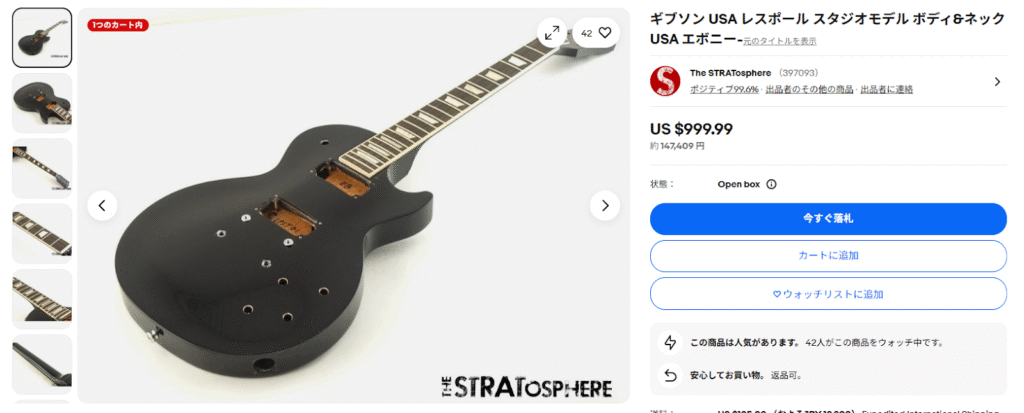
Task: Click the カートに追加 add to cart button
Action: [828, 256]
